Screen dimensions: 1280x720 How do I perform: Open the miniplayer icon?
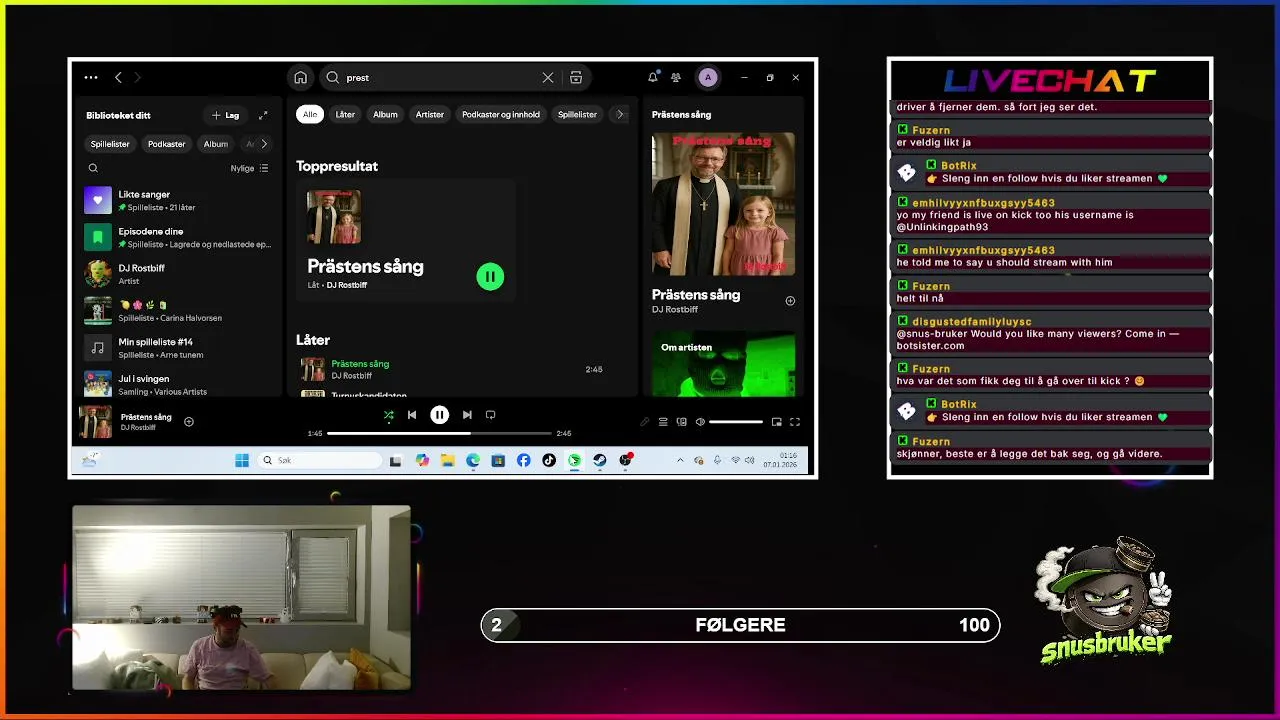[776, 422]
